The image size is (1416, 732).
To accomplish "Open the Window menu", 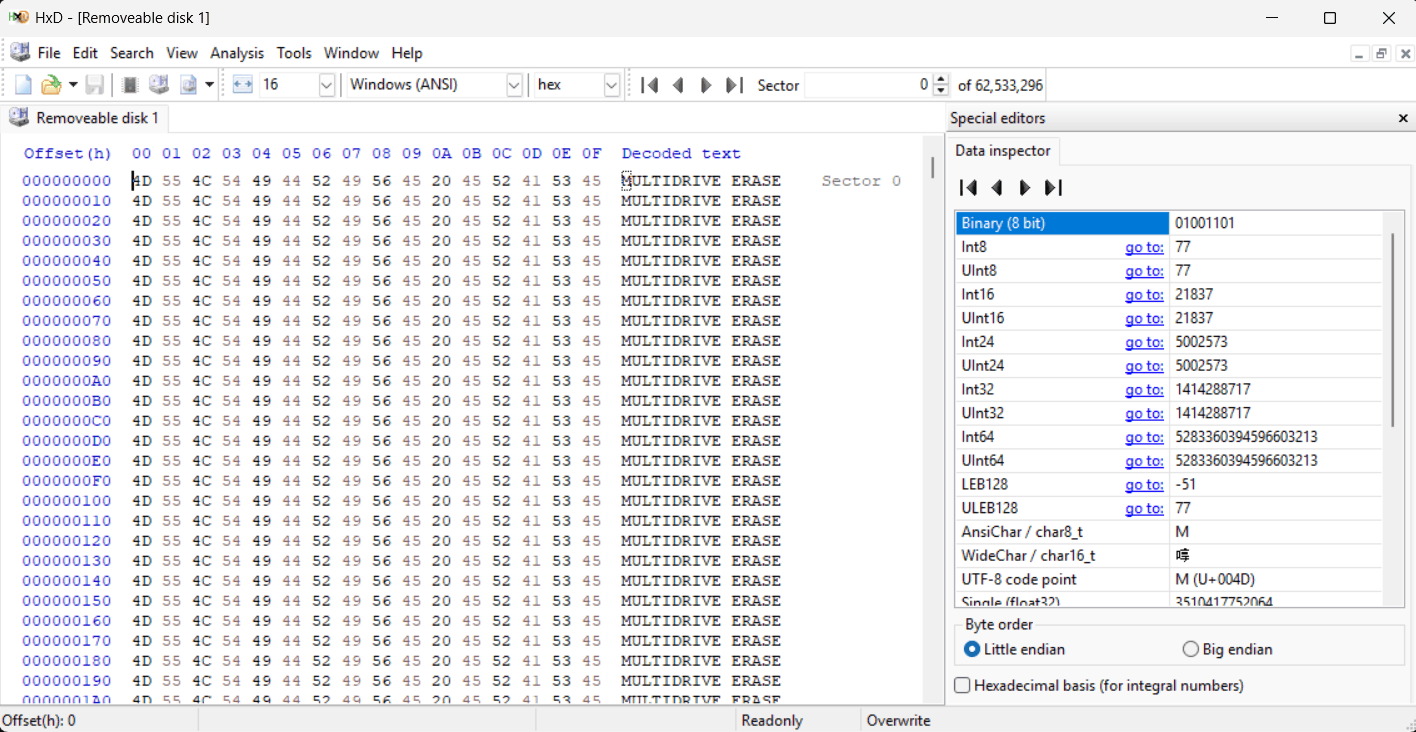I will pyautogui.click(x=351, y=53).
